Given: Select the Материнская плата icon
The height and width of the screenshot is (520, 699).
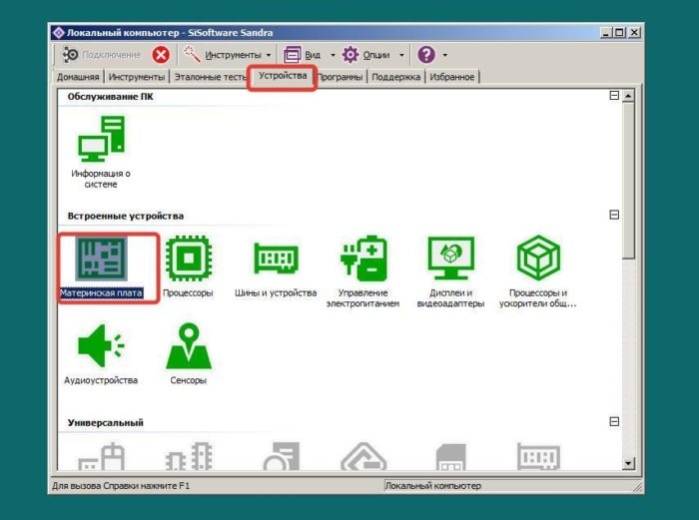Looking at the screenshot, I should 101,267.
